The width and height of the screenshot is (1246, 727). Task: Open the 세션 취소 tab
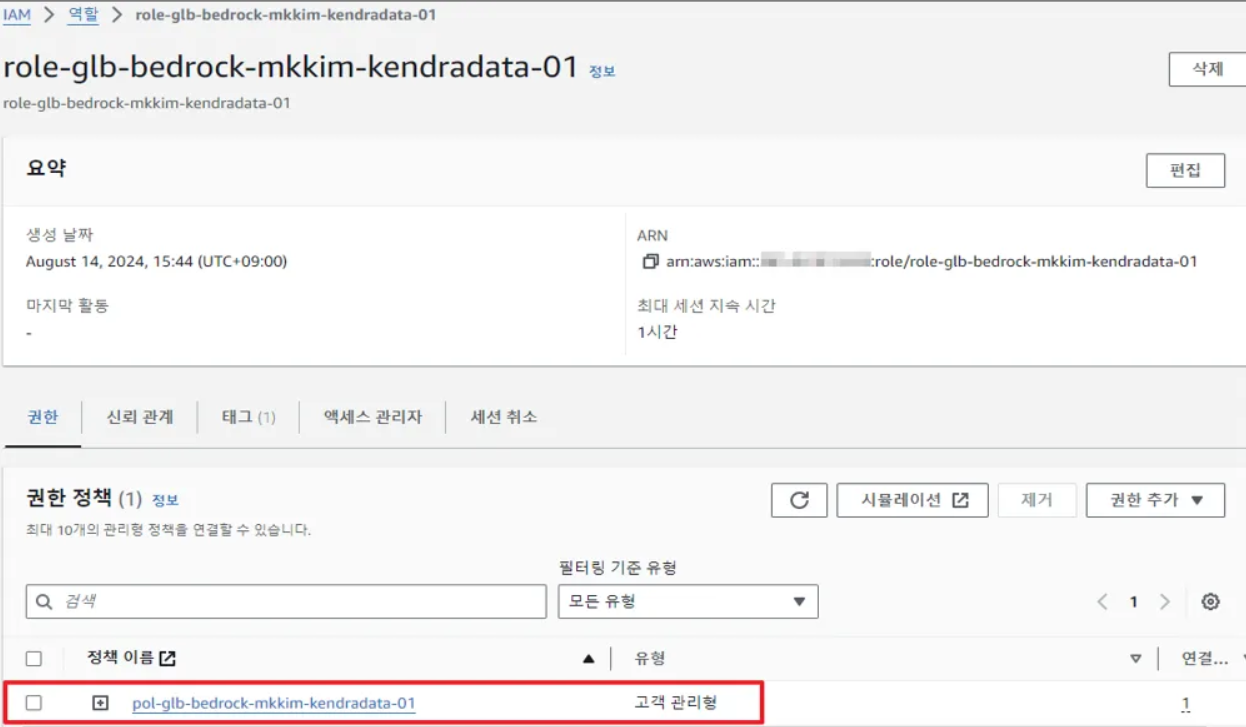[503, 417]
